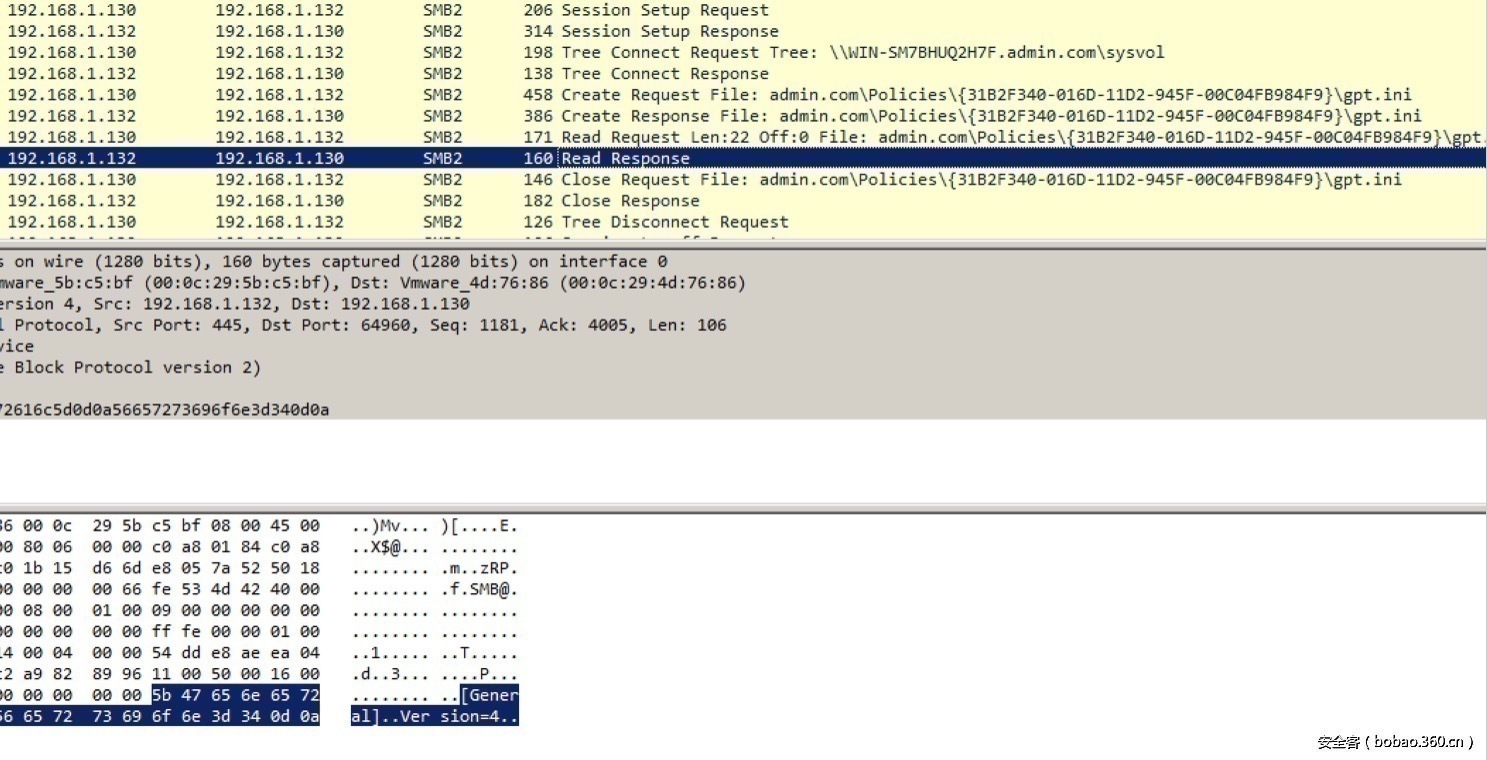
Task: Select the Read Request Len:22 packet
Action: coord(1000,137)
